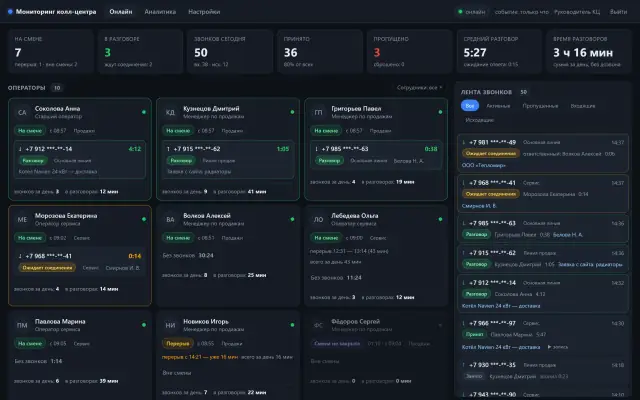This screenshot has width=640, height=400.
Task: Click the green status dot on Григорьев Павел card
Action: point(440,112)
